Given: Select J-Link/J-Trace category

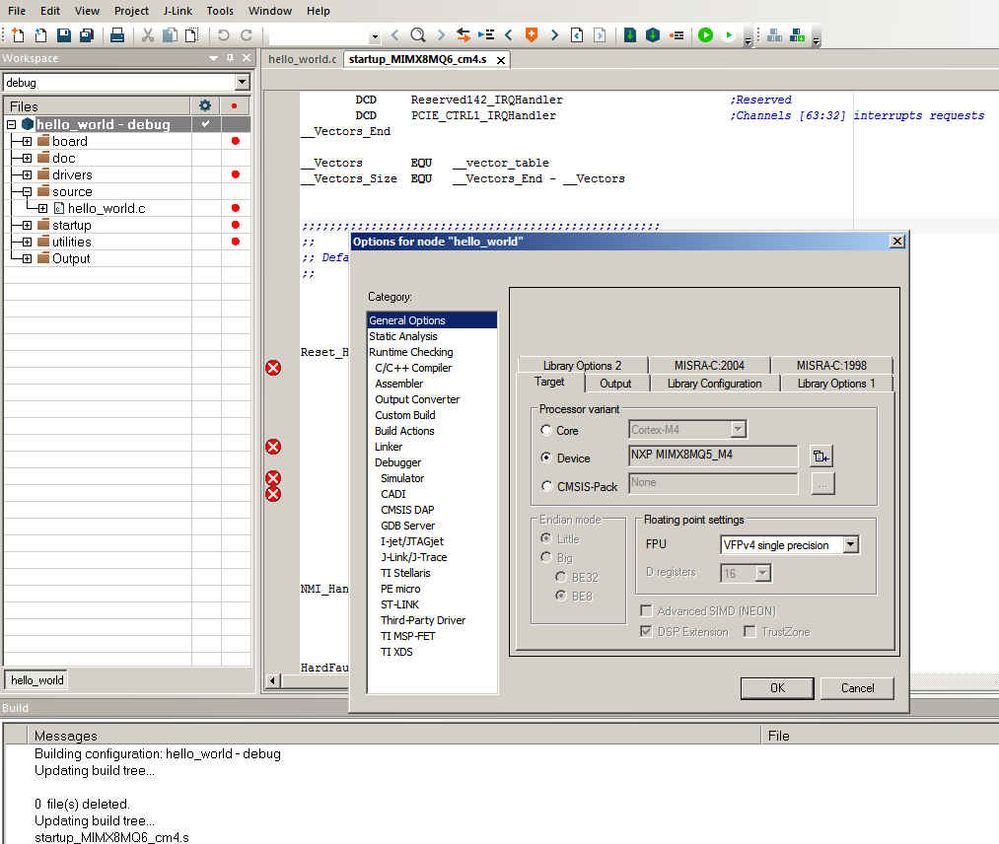Looking at the screenshot, I should point(414,557).
